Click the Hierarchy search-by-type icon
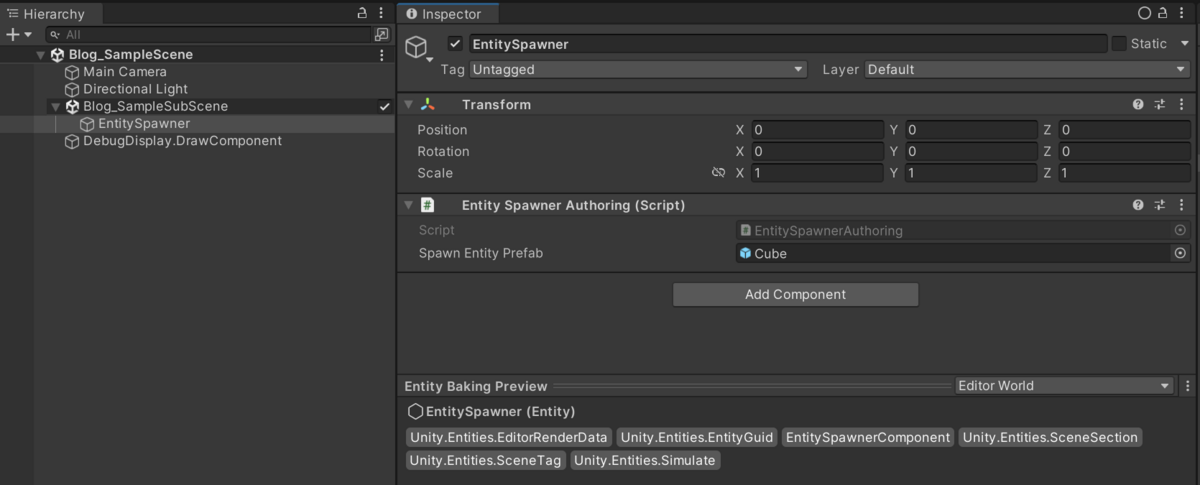This screenshot has width=1200, height=485. point(381,35)
